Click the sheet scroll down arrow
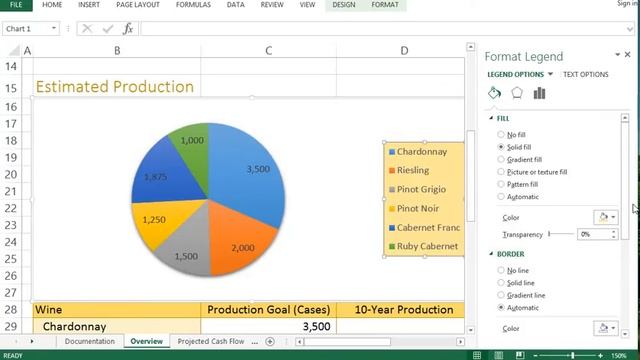Viewport: 640px width, 360px height. tap(471, 330)
